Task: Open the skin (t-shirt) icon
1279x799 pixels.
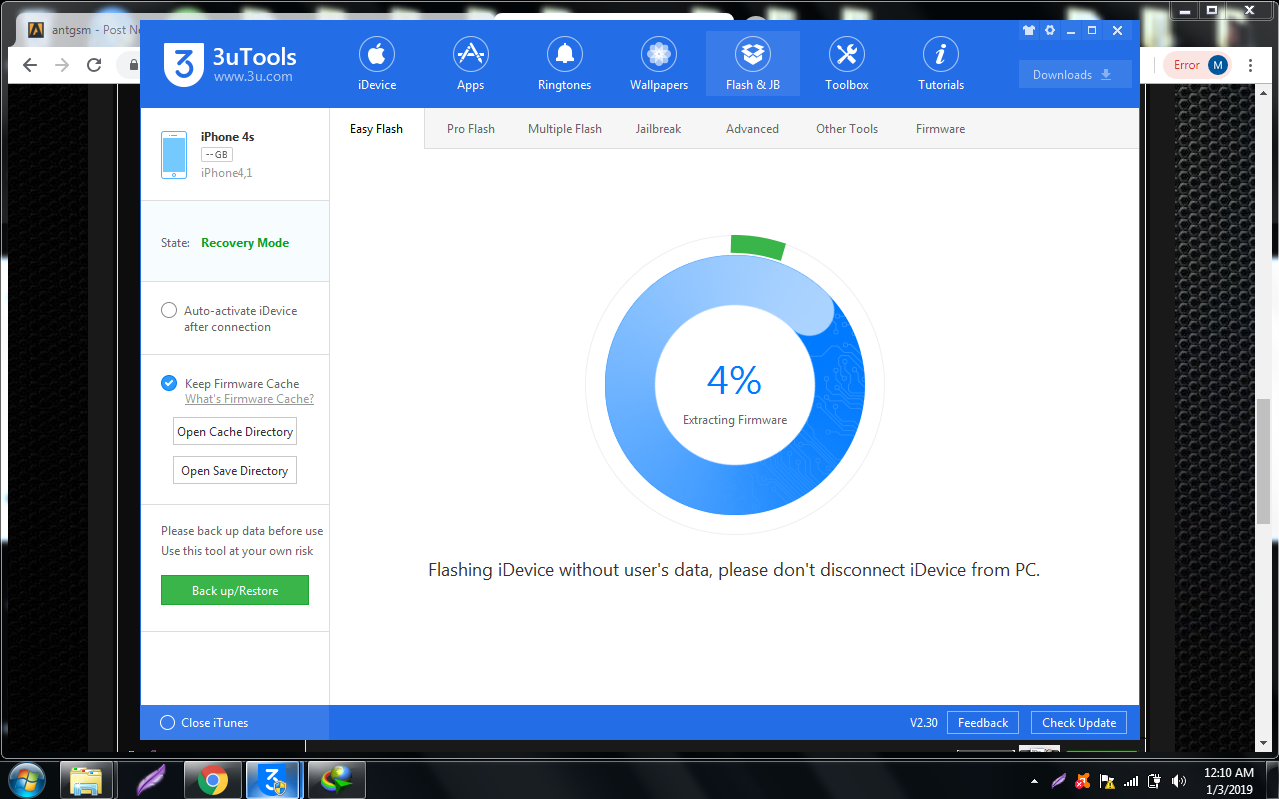Action: tap(1028, 31)
